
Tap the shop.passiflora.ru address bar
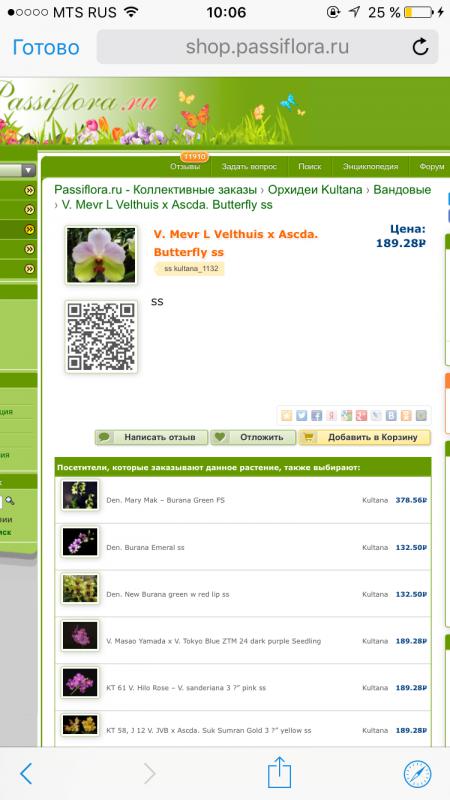coord(267,47)
